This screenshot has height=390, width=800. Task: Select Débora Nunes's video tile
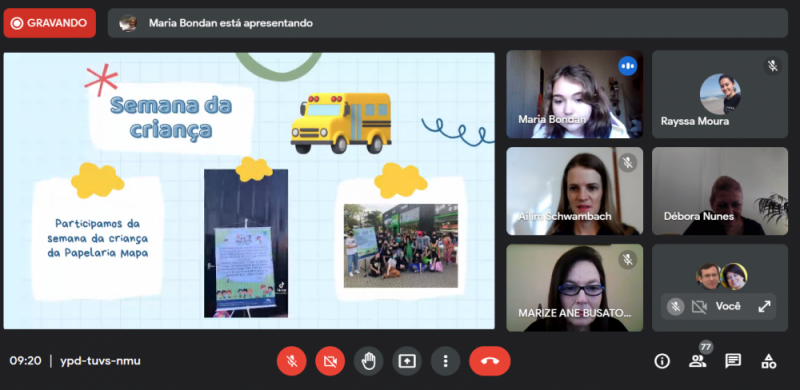point(720,191)
